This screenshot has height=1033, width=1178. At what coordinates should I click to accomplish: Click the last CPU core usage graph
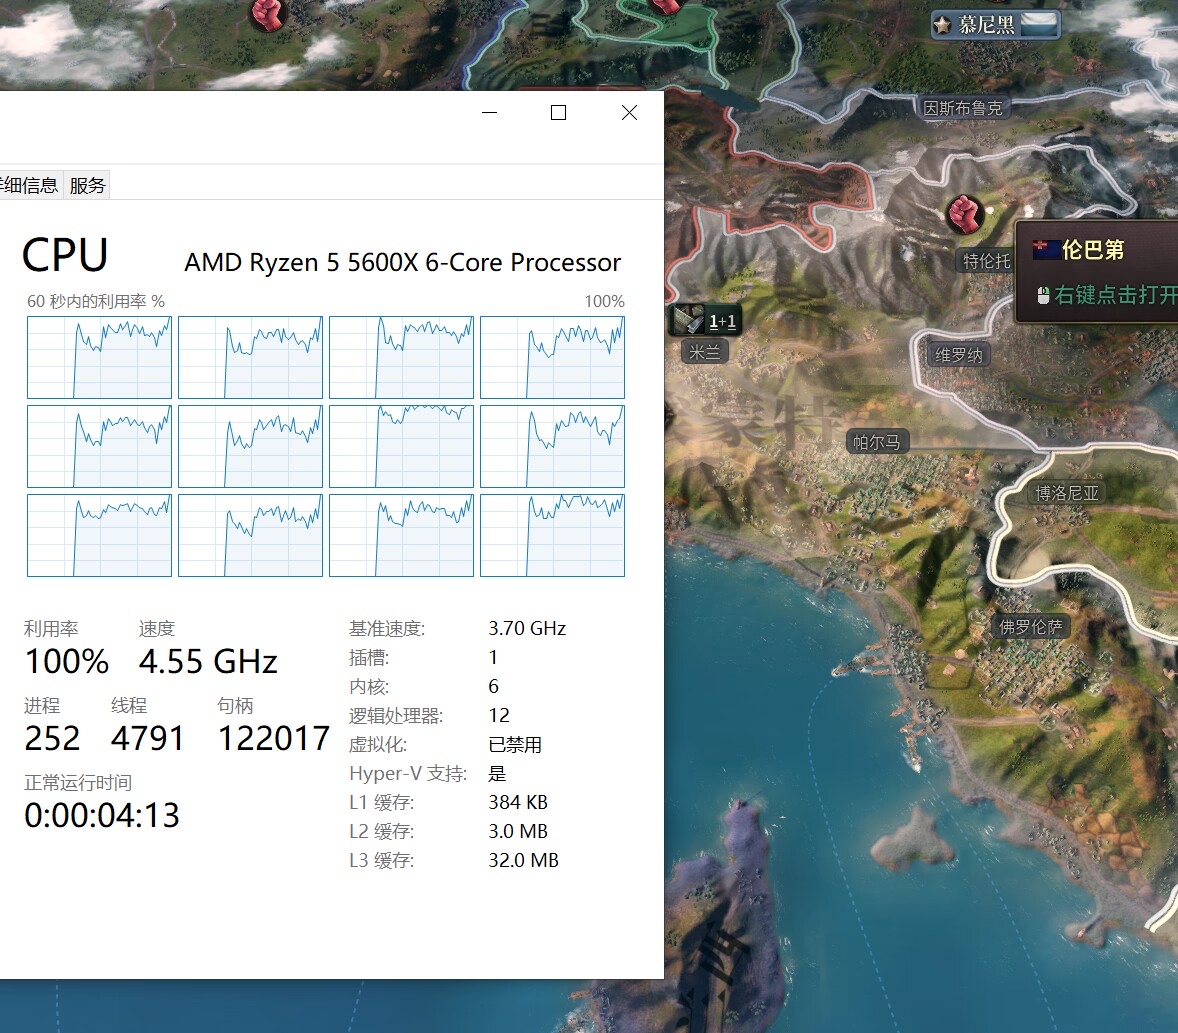[x=552, y=535]
